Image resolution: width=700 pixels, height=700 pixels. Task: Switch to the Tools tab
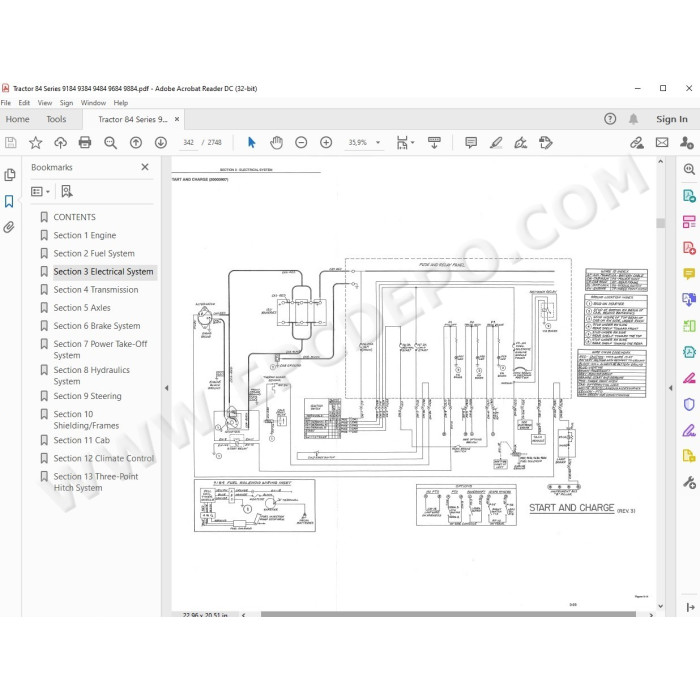tap(56, 119)
